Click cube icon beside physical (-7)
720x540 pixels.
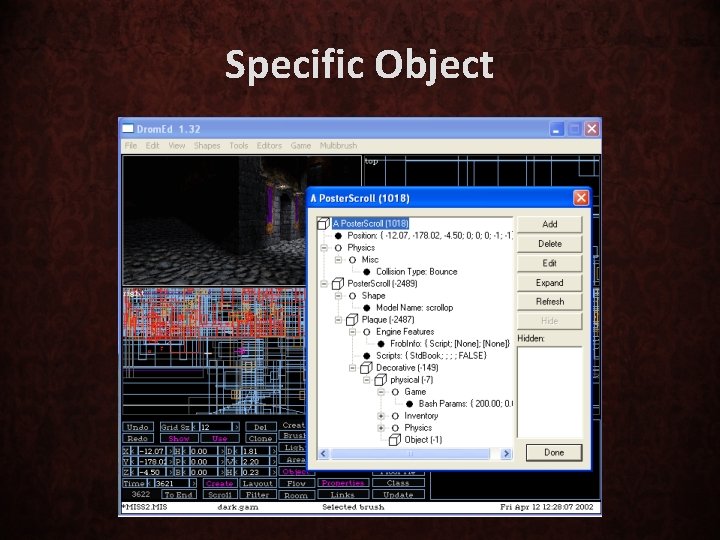[381, 380]
